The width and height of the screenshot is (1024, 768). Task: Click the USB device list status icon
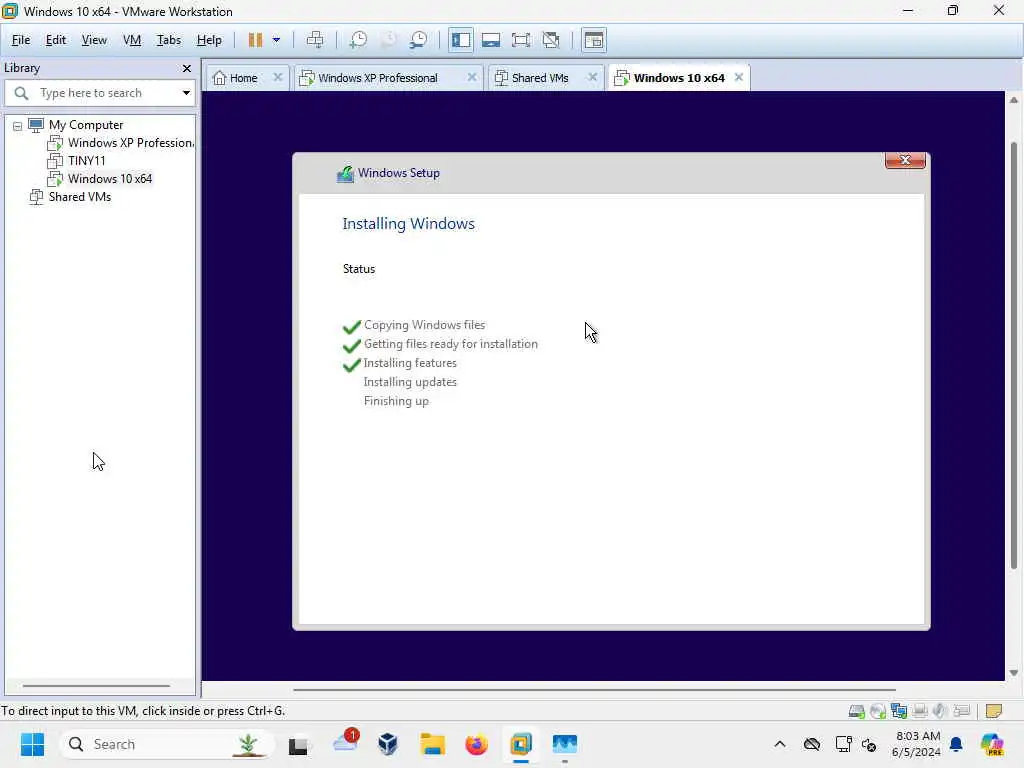click(x=961, y=711)
